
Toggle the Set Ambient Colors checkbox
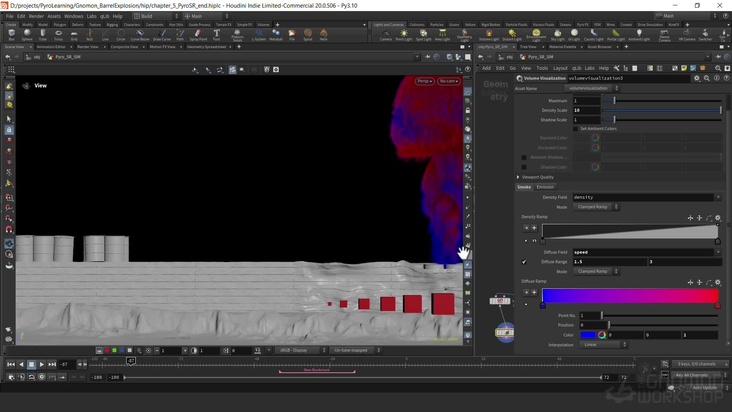coord(575,128)
